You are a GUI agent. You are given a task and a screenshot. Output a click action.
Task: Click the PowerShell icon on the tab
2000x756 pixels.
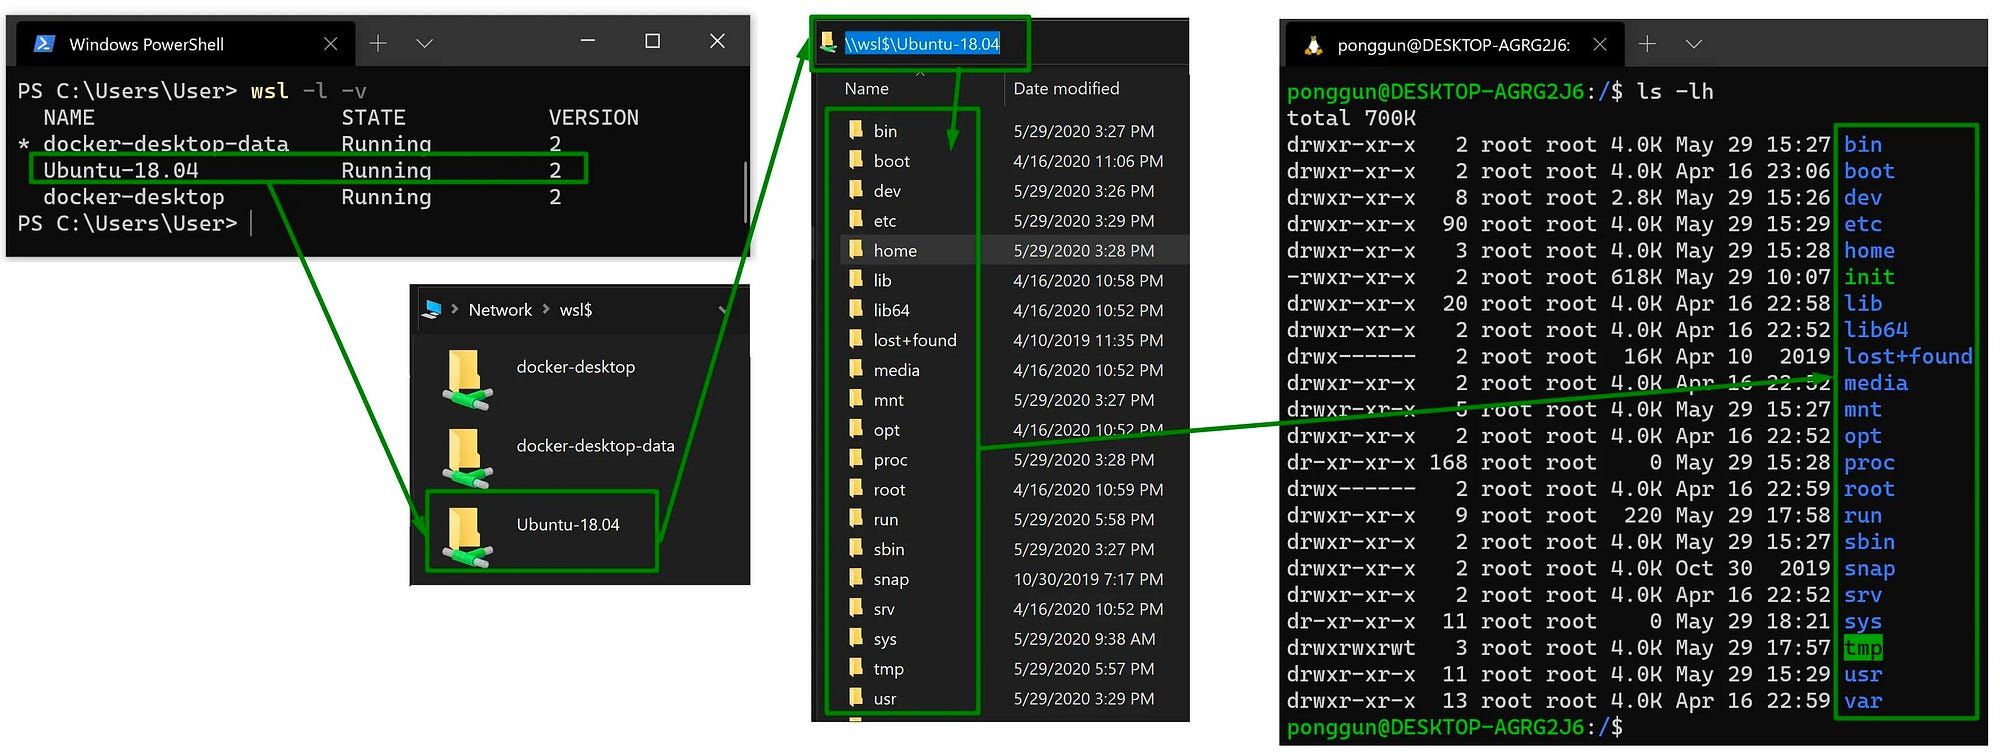point(44,43)
